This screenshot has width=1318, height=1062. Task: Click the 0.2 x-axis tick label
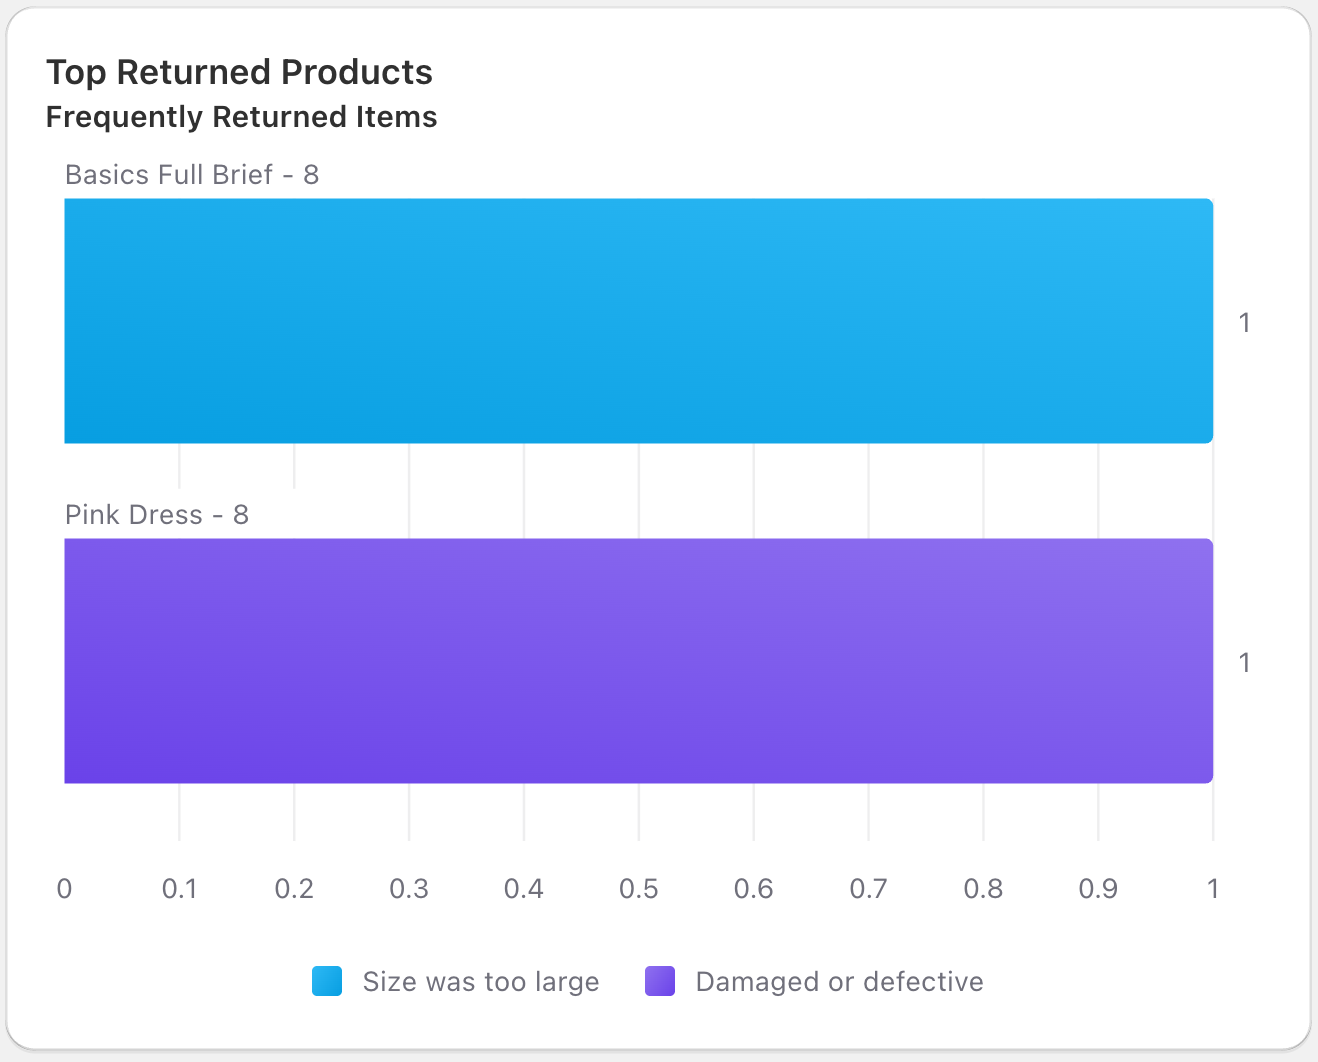pyautogui.click(x=294, y=889)
